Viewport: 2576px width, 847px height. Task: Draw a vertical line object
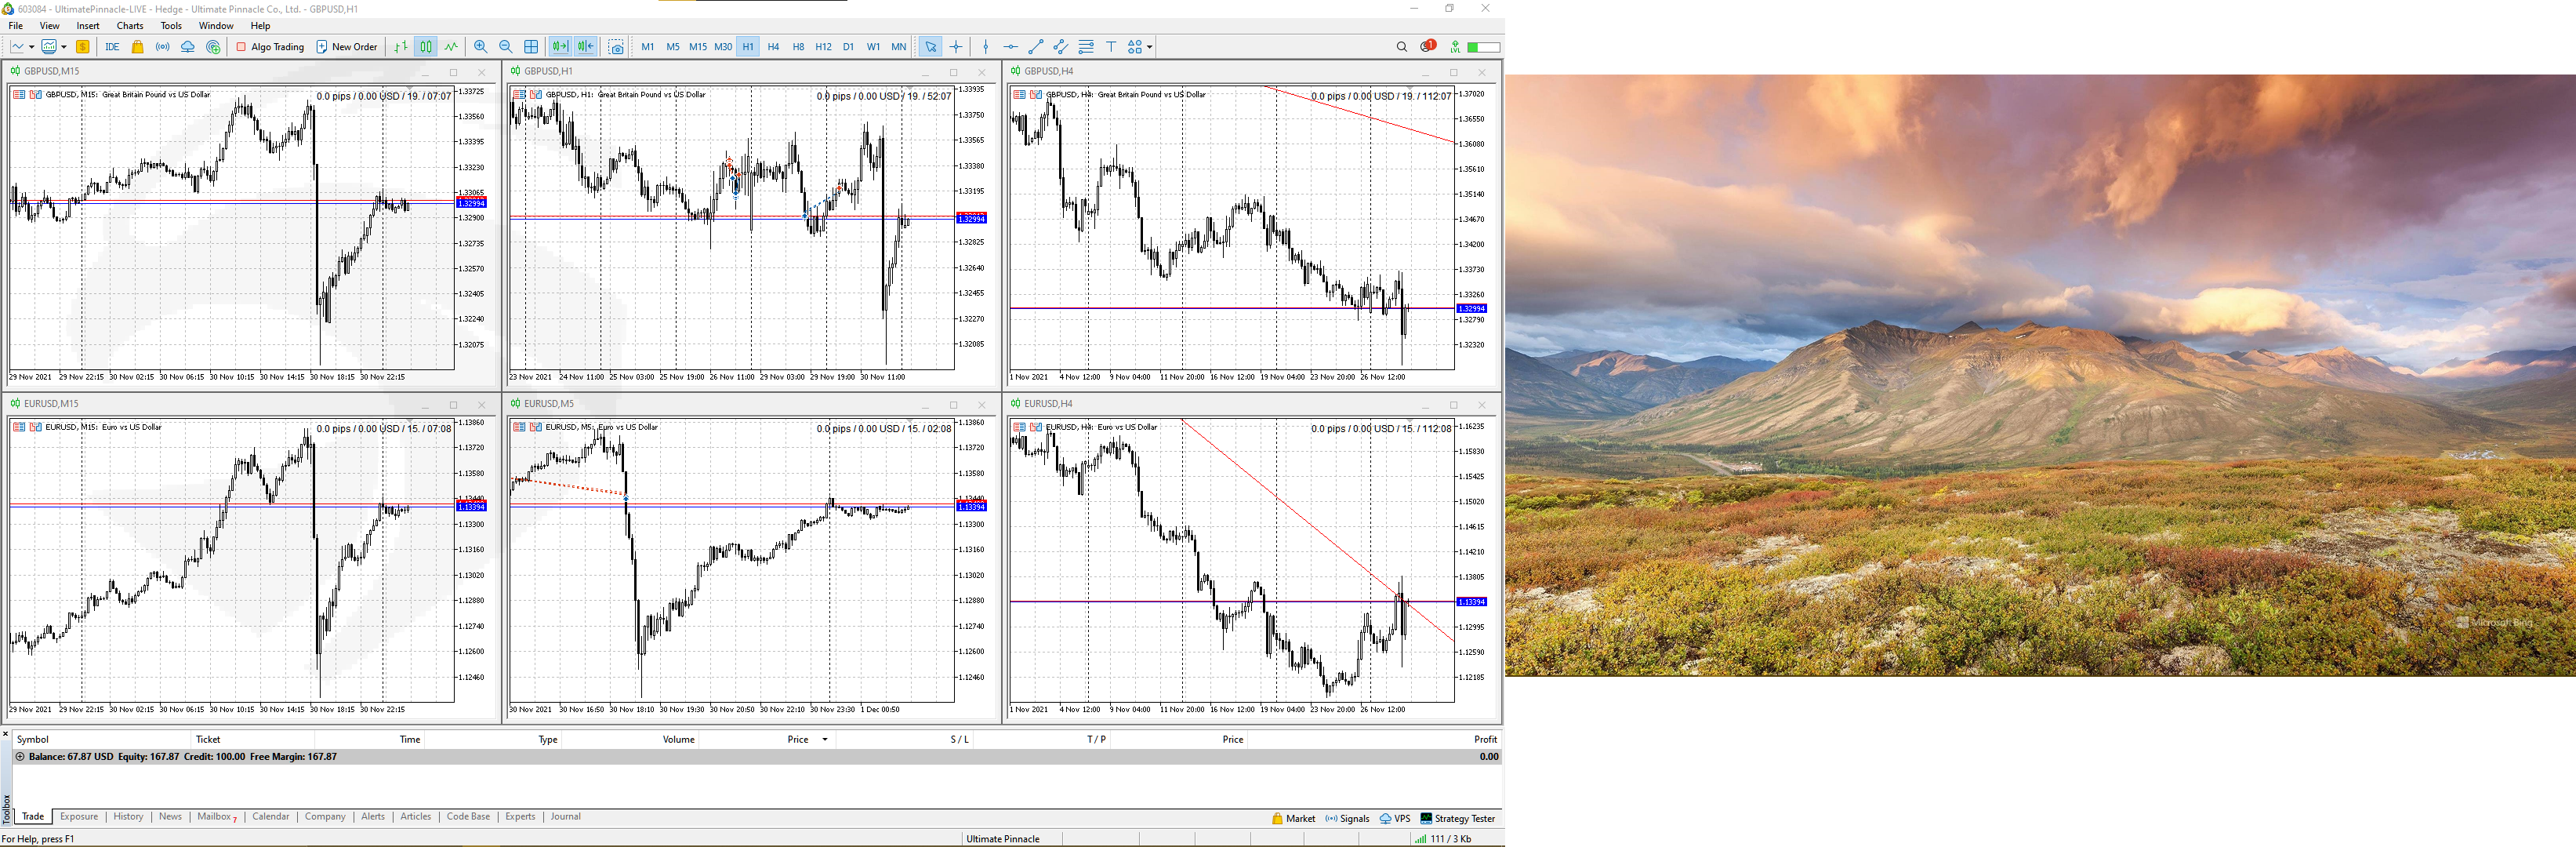986,47
